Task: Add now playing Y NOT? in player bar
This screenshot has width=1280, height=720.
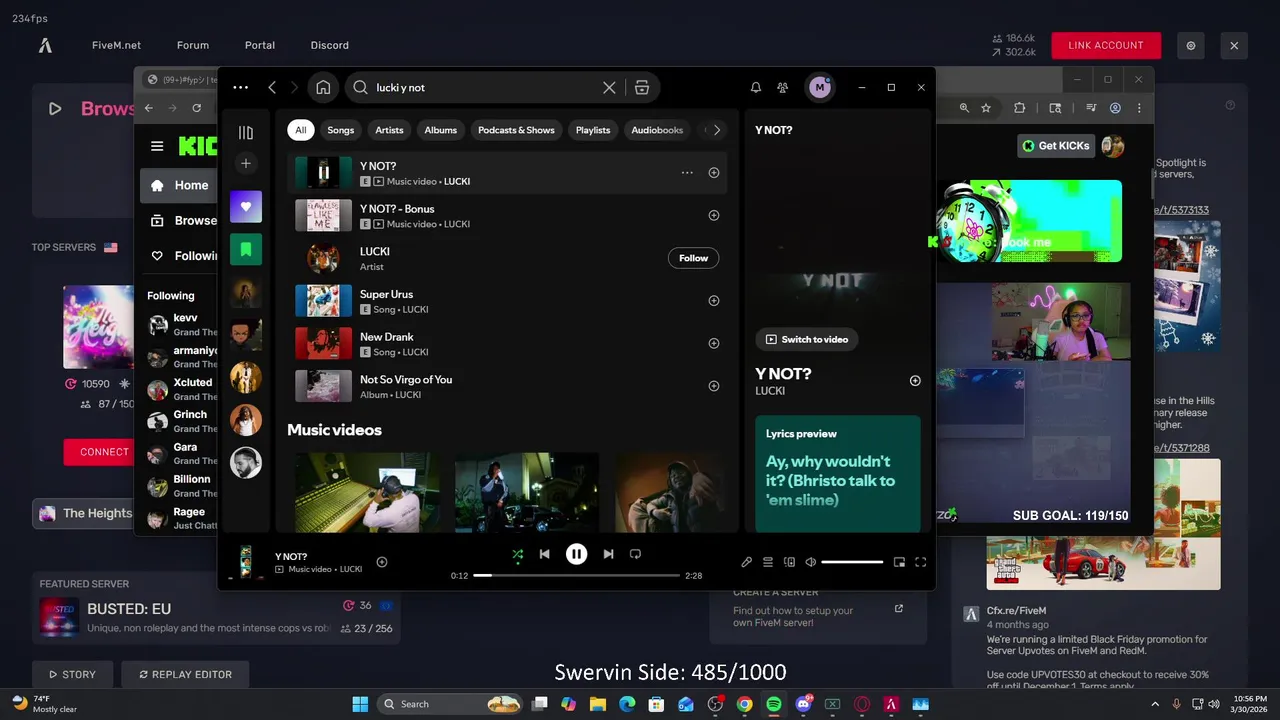Action: tap(381, 562)
